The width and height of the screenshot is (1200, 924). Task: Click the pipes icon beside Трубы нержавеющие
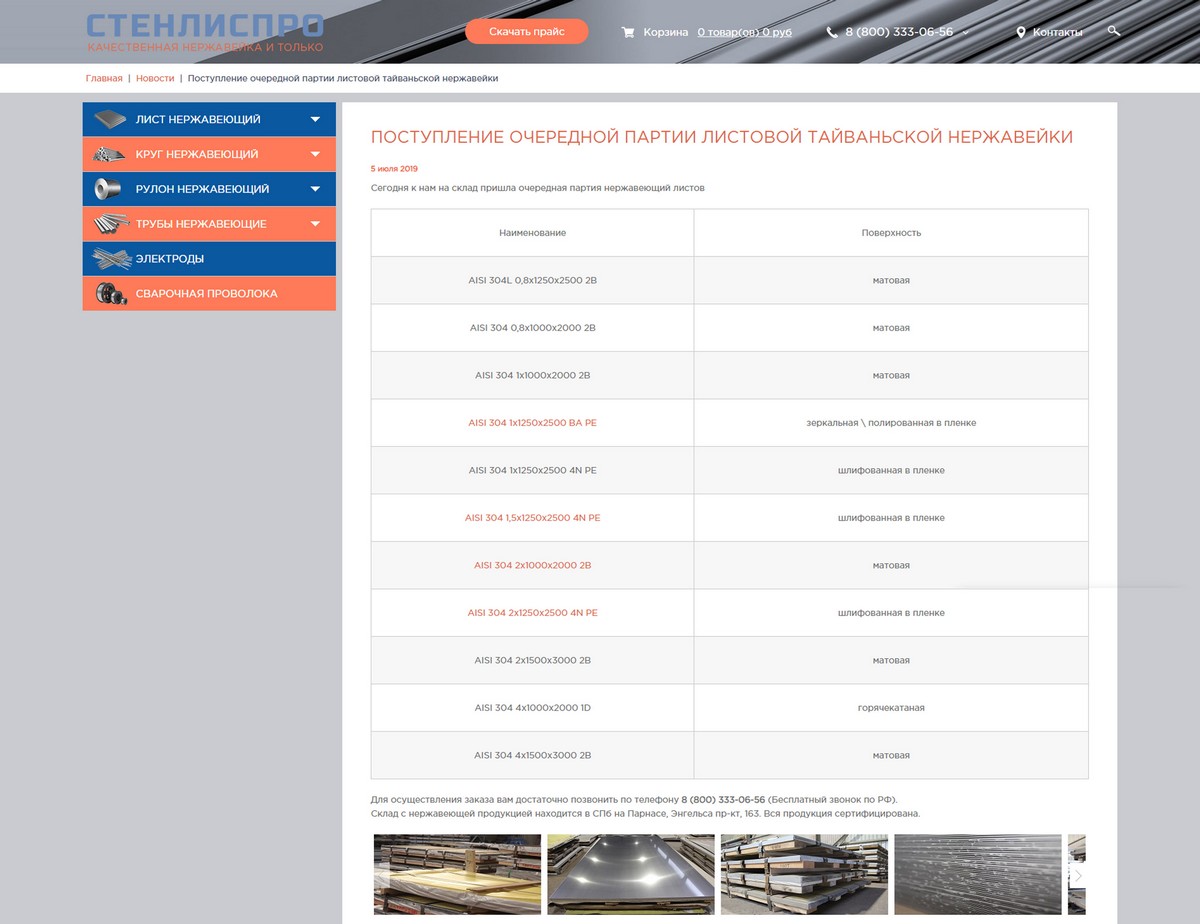[x=110, y=224]
